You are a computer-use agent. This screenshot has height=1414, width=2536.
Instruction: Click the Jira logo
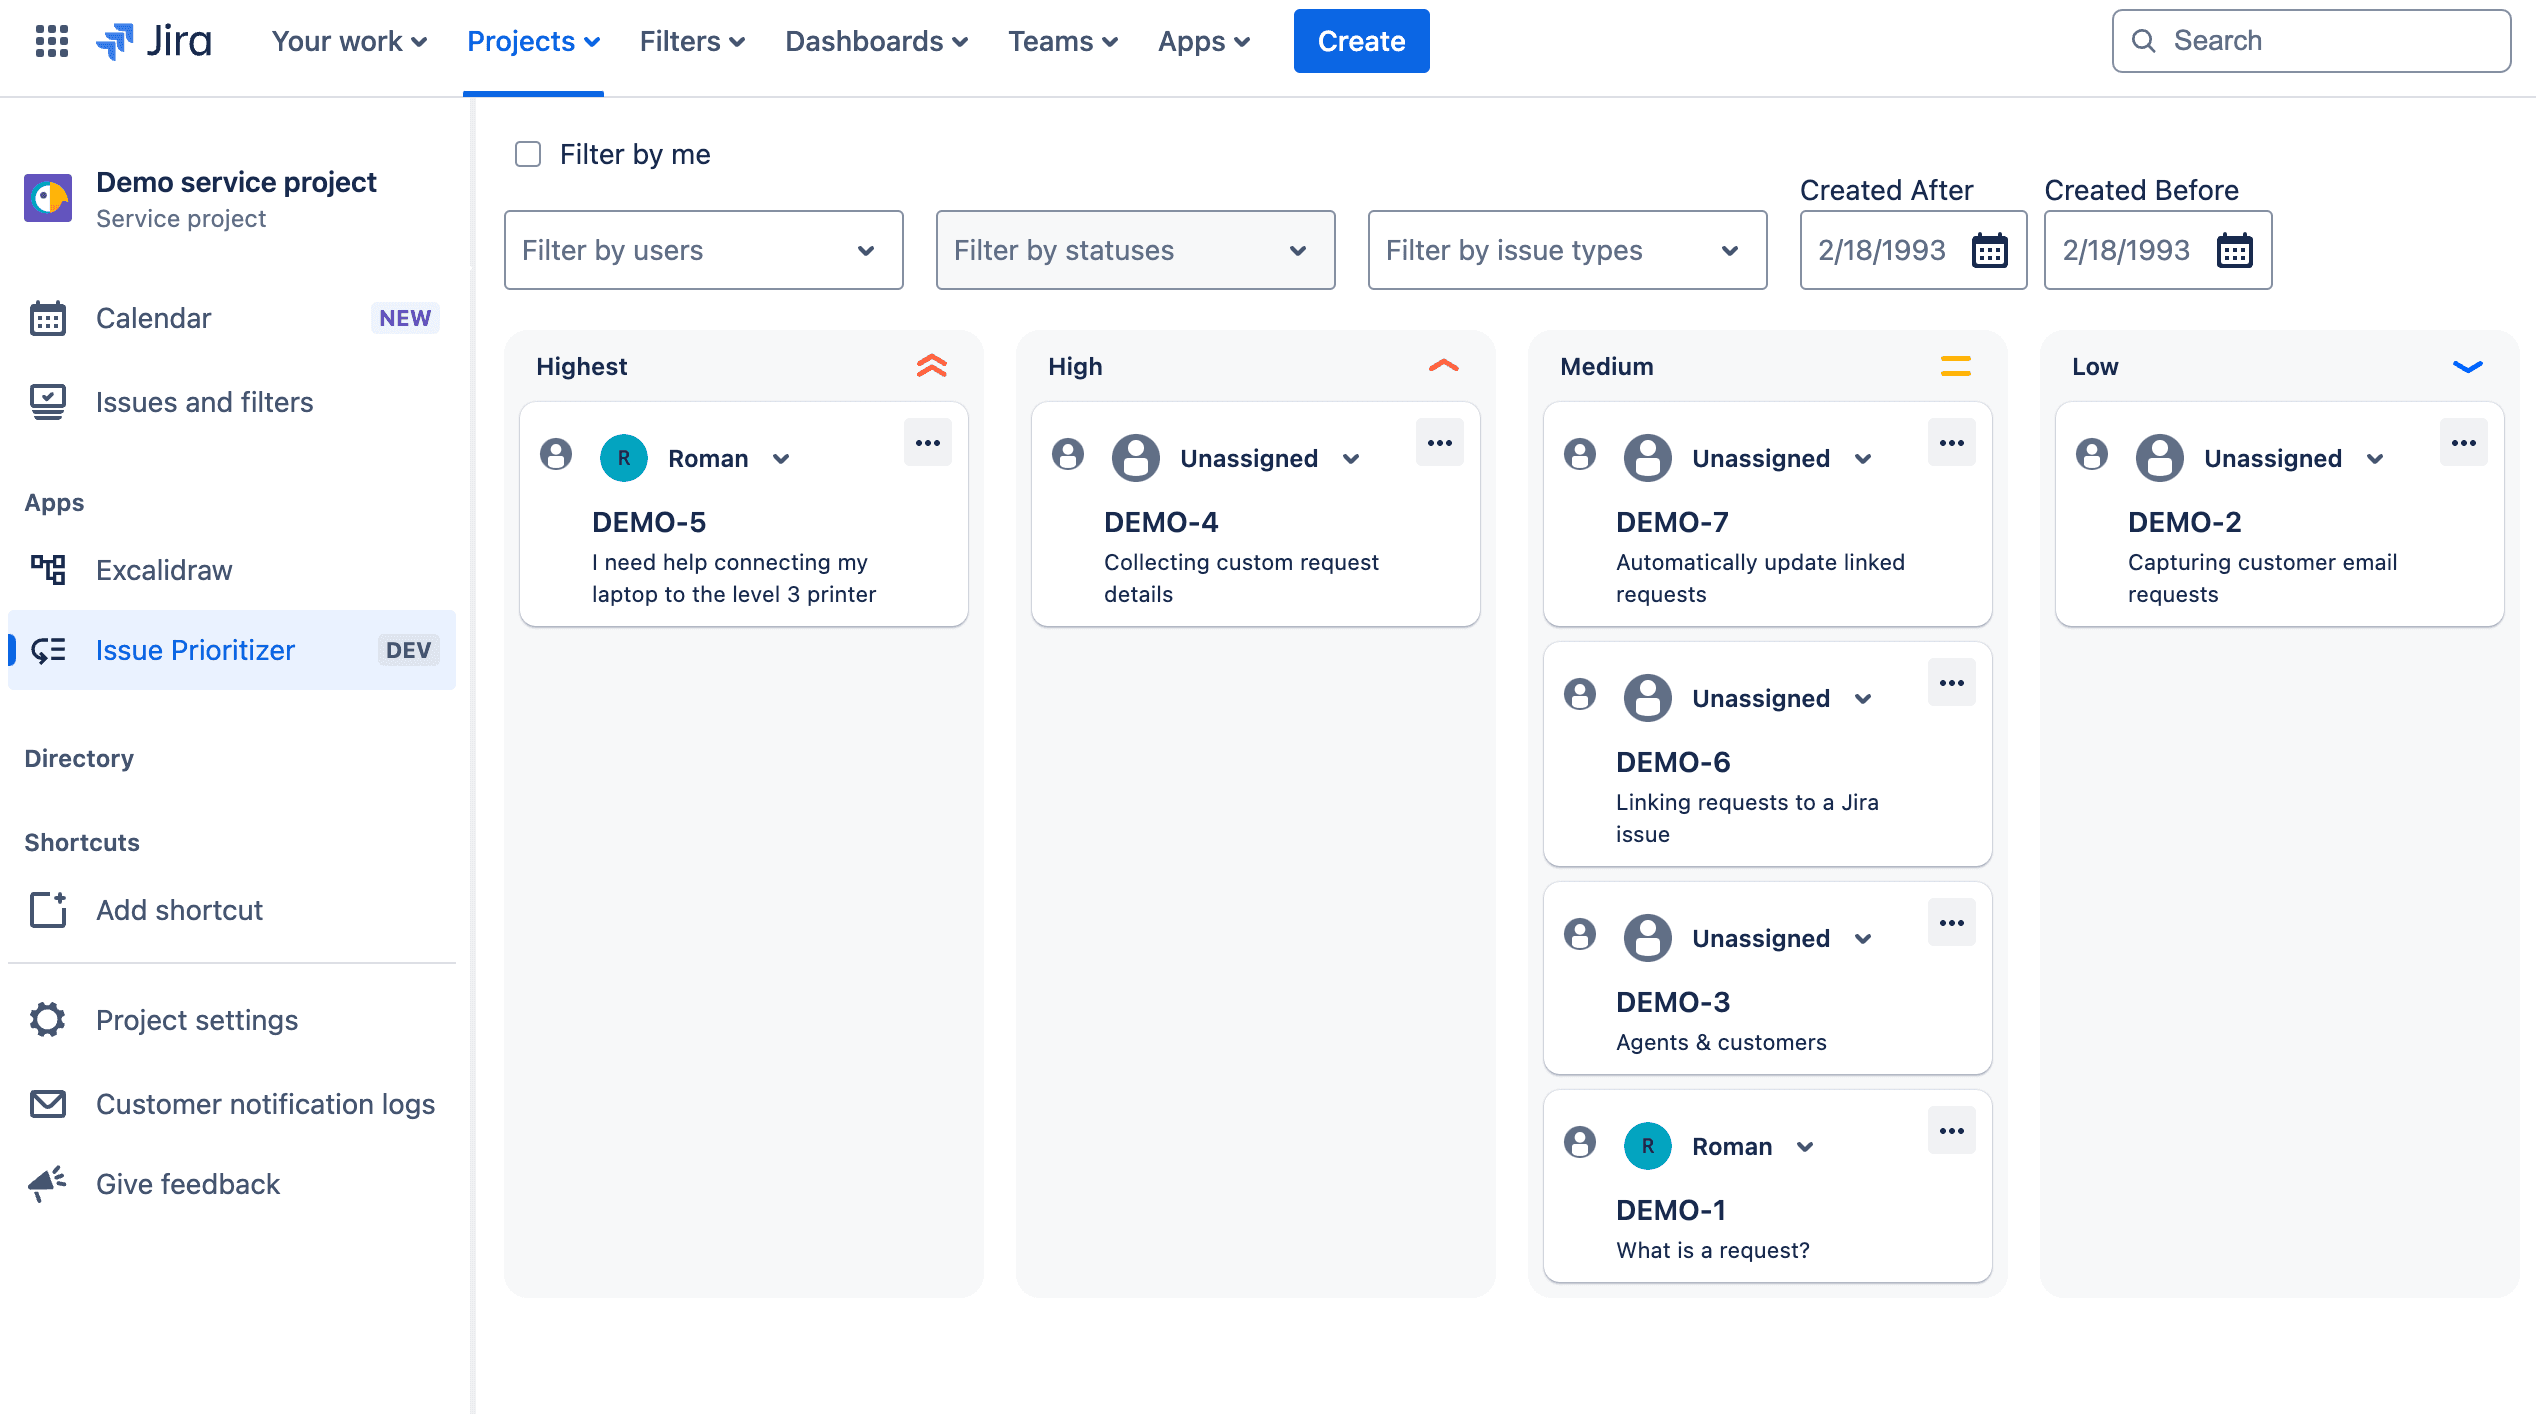click(154, 41)
